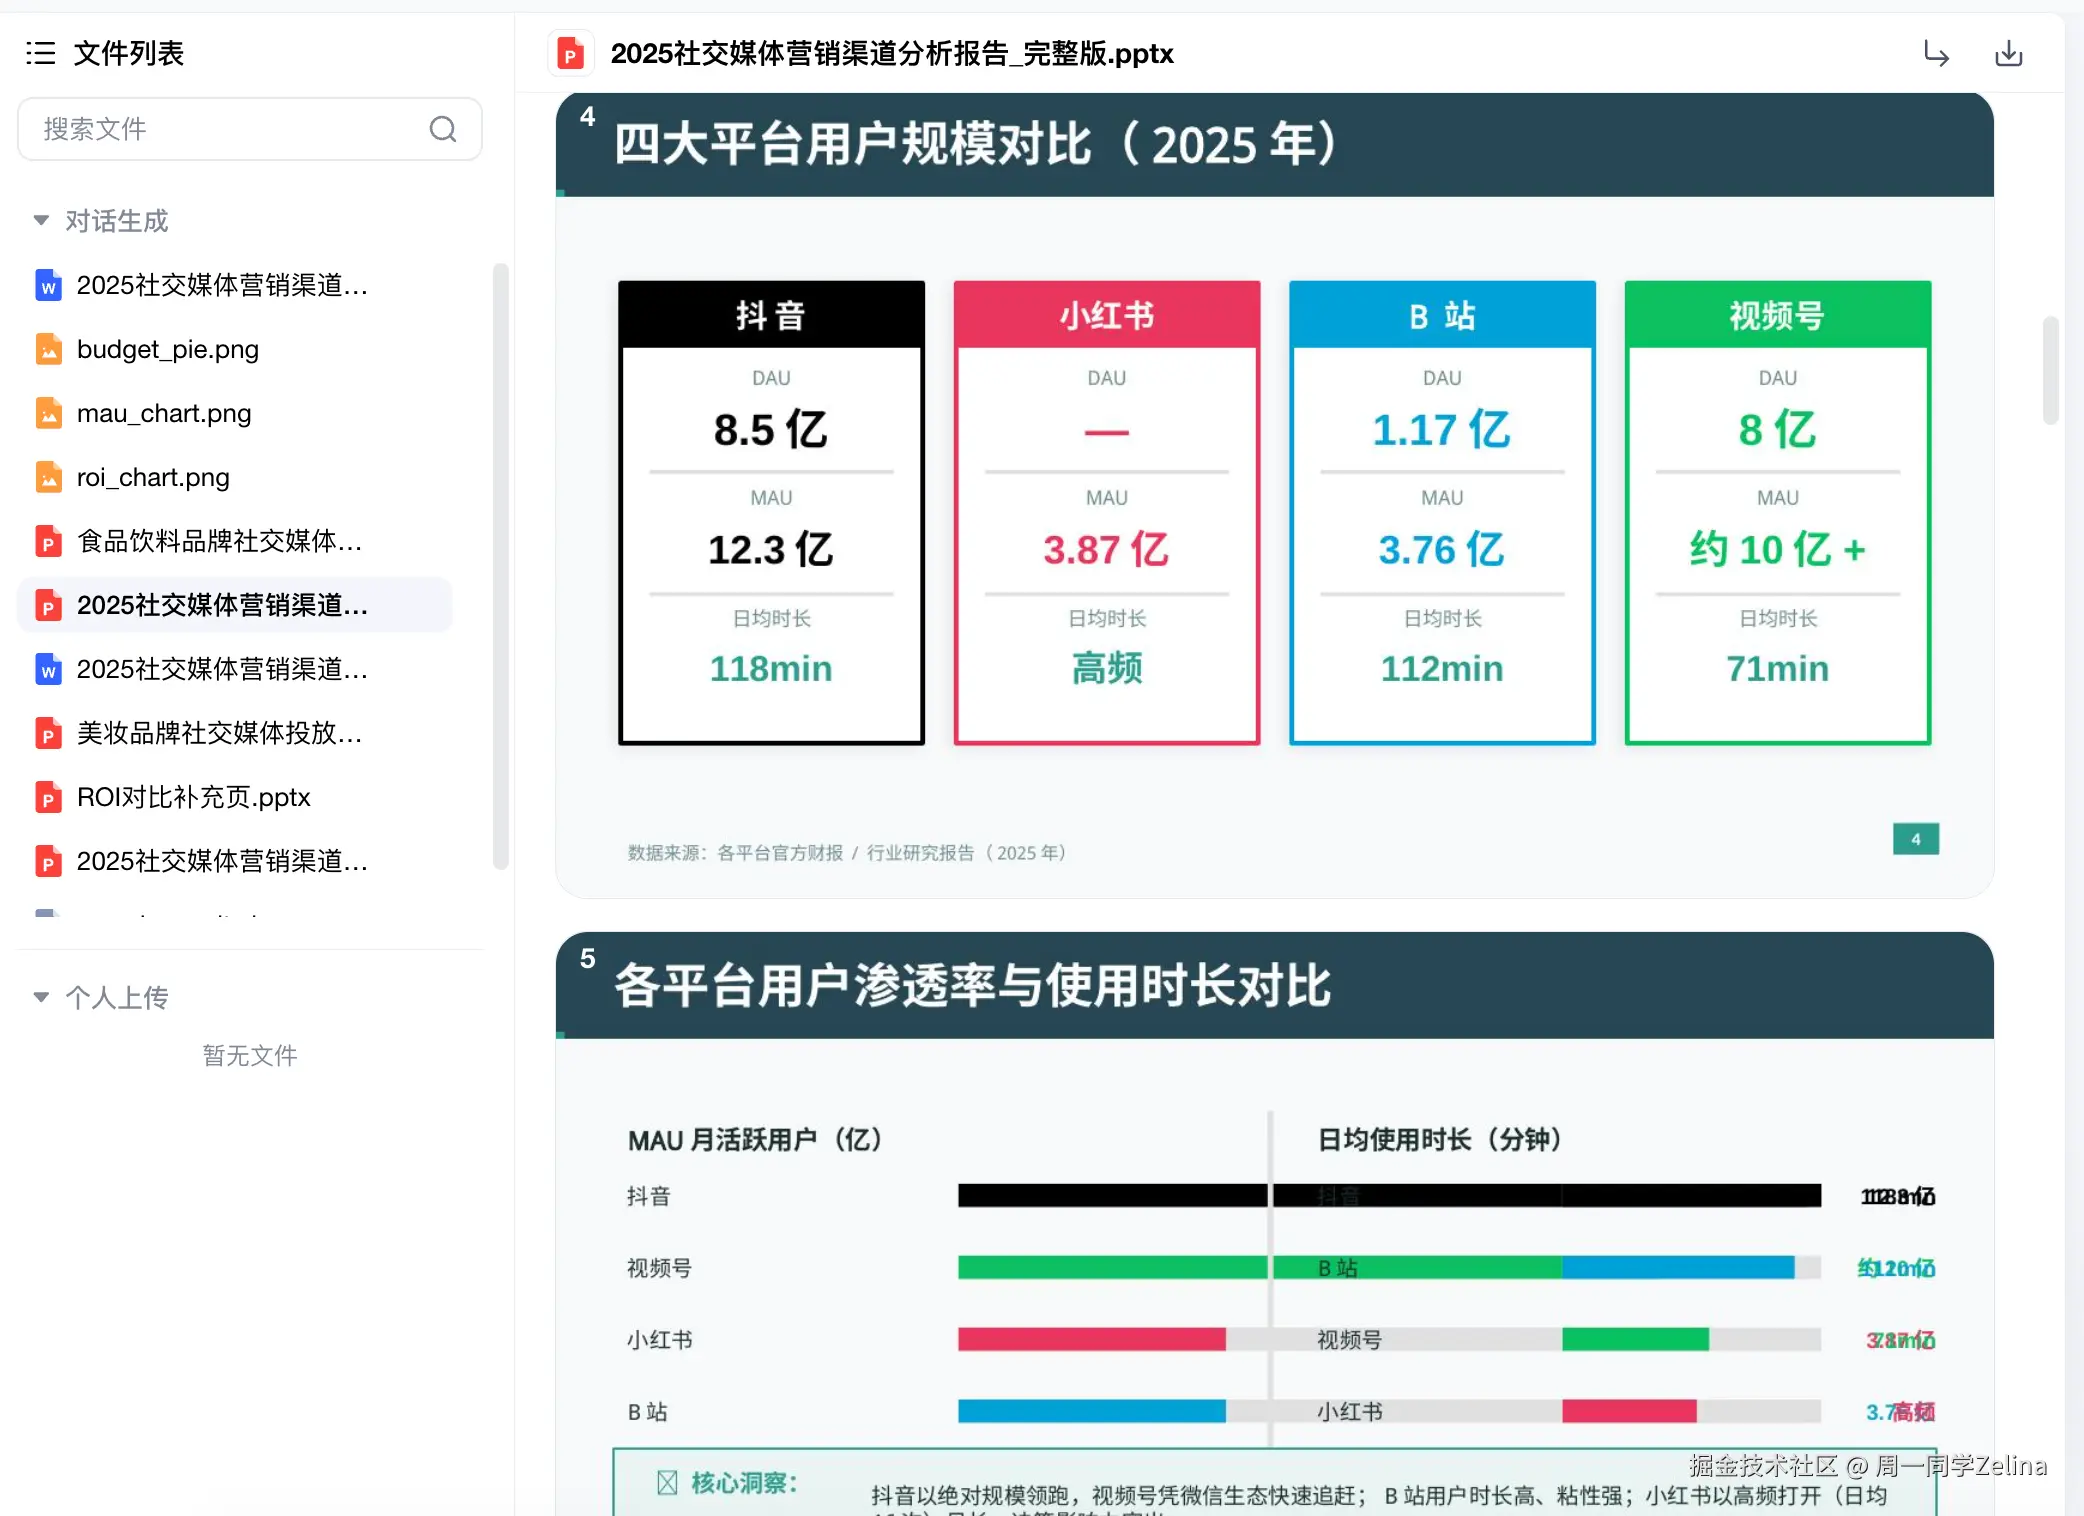The width and height of the screenshot is (2084, 1516).
Task: Click the image icon of roi_chart.png
Action: coord(48,477)
